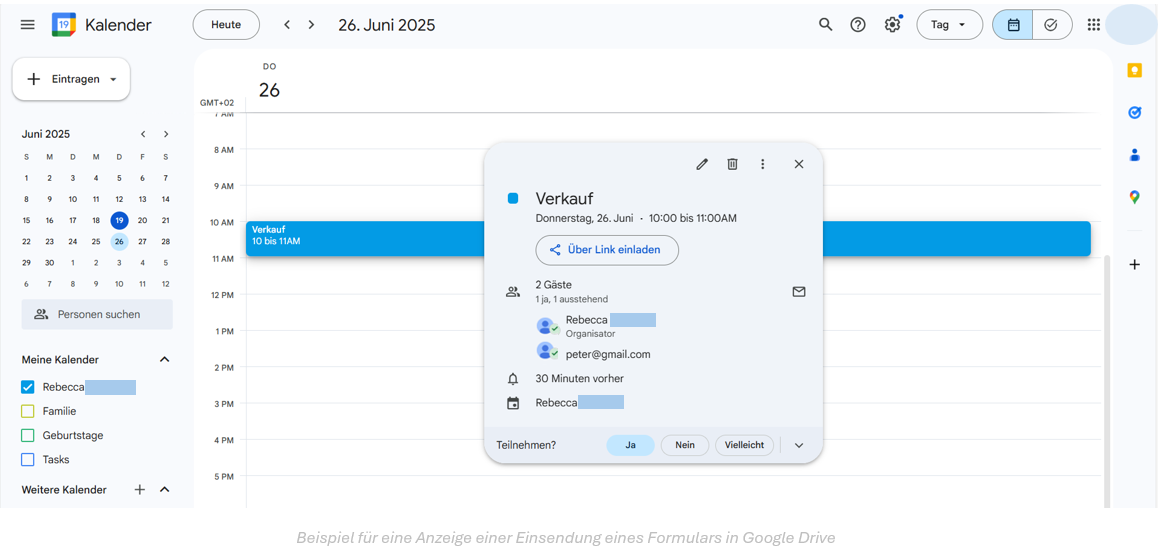
Task: Switch to the tasks view tab
Action: point(1051,25)
